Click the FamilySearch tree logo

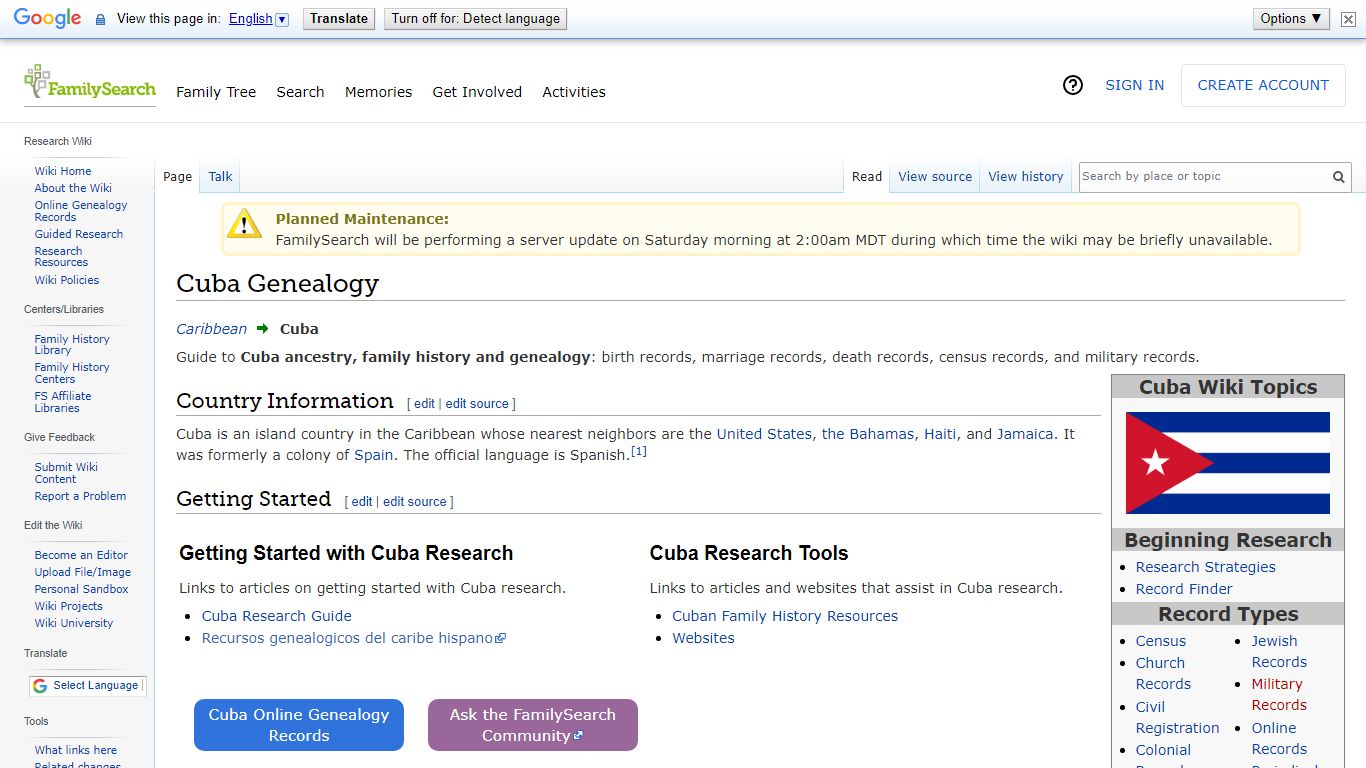click(x=90, y=82)
